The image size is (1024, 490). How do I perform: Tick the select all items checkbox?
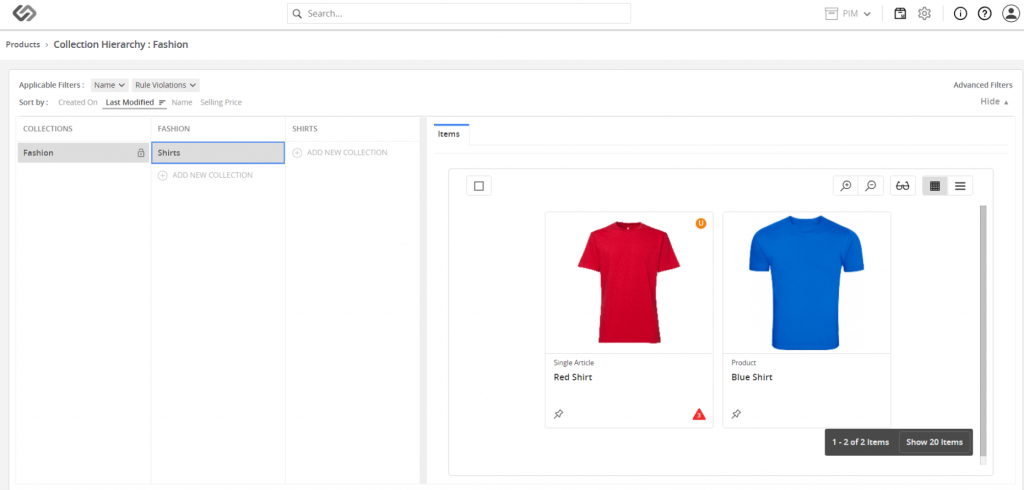(479, 186)
